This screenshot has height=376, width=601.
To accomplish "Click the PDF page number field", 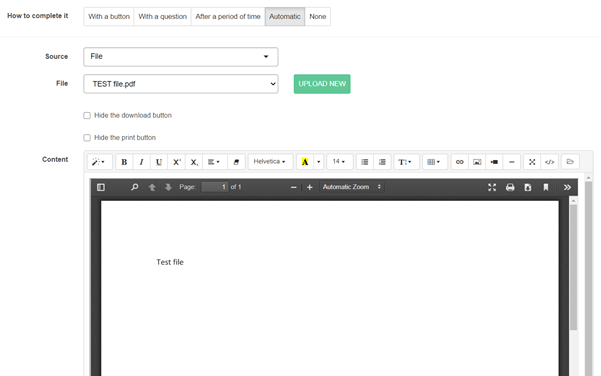I will (x=215, y=187).
